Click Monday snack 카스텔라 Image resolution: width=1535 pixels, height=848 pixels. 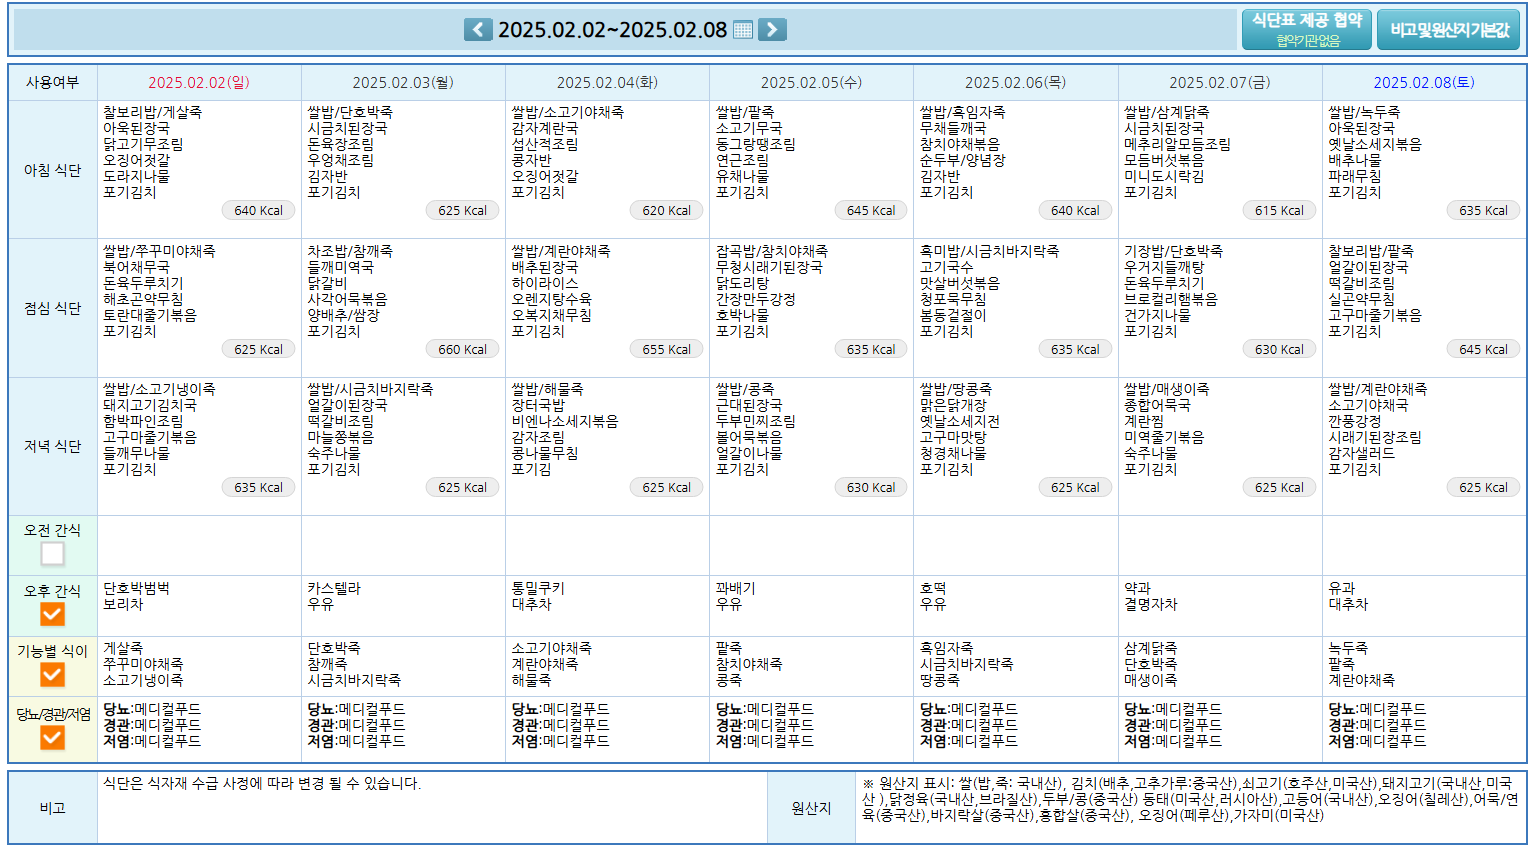coord(334,588)
